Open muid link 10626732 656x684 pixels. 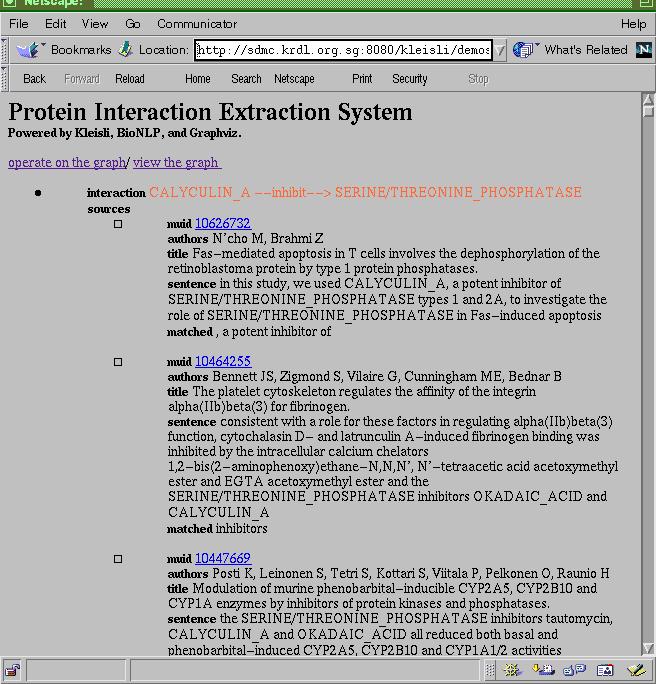tap(223, 223)
